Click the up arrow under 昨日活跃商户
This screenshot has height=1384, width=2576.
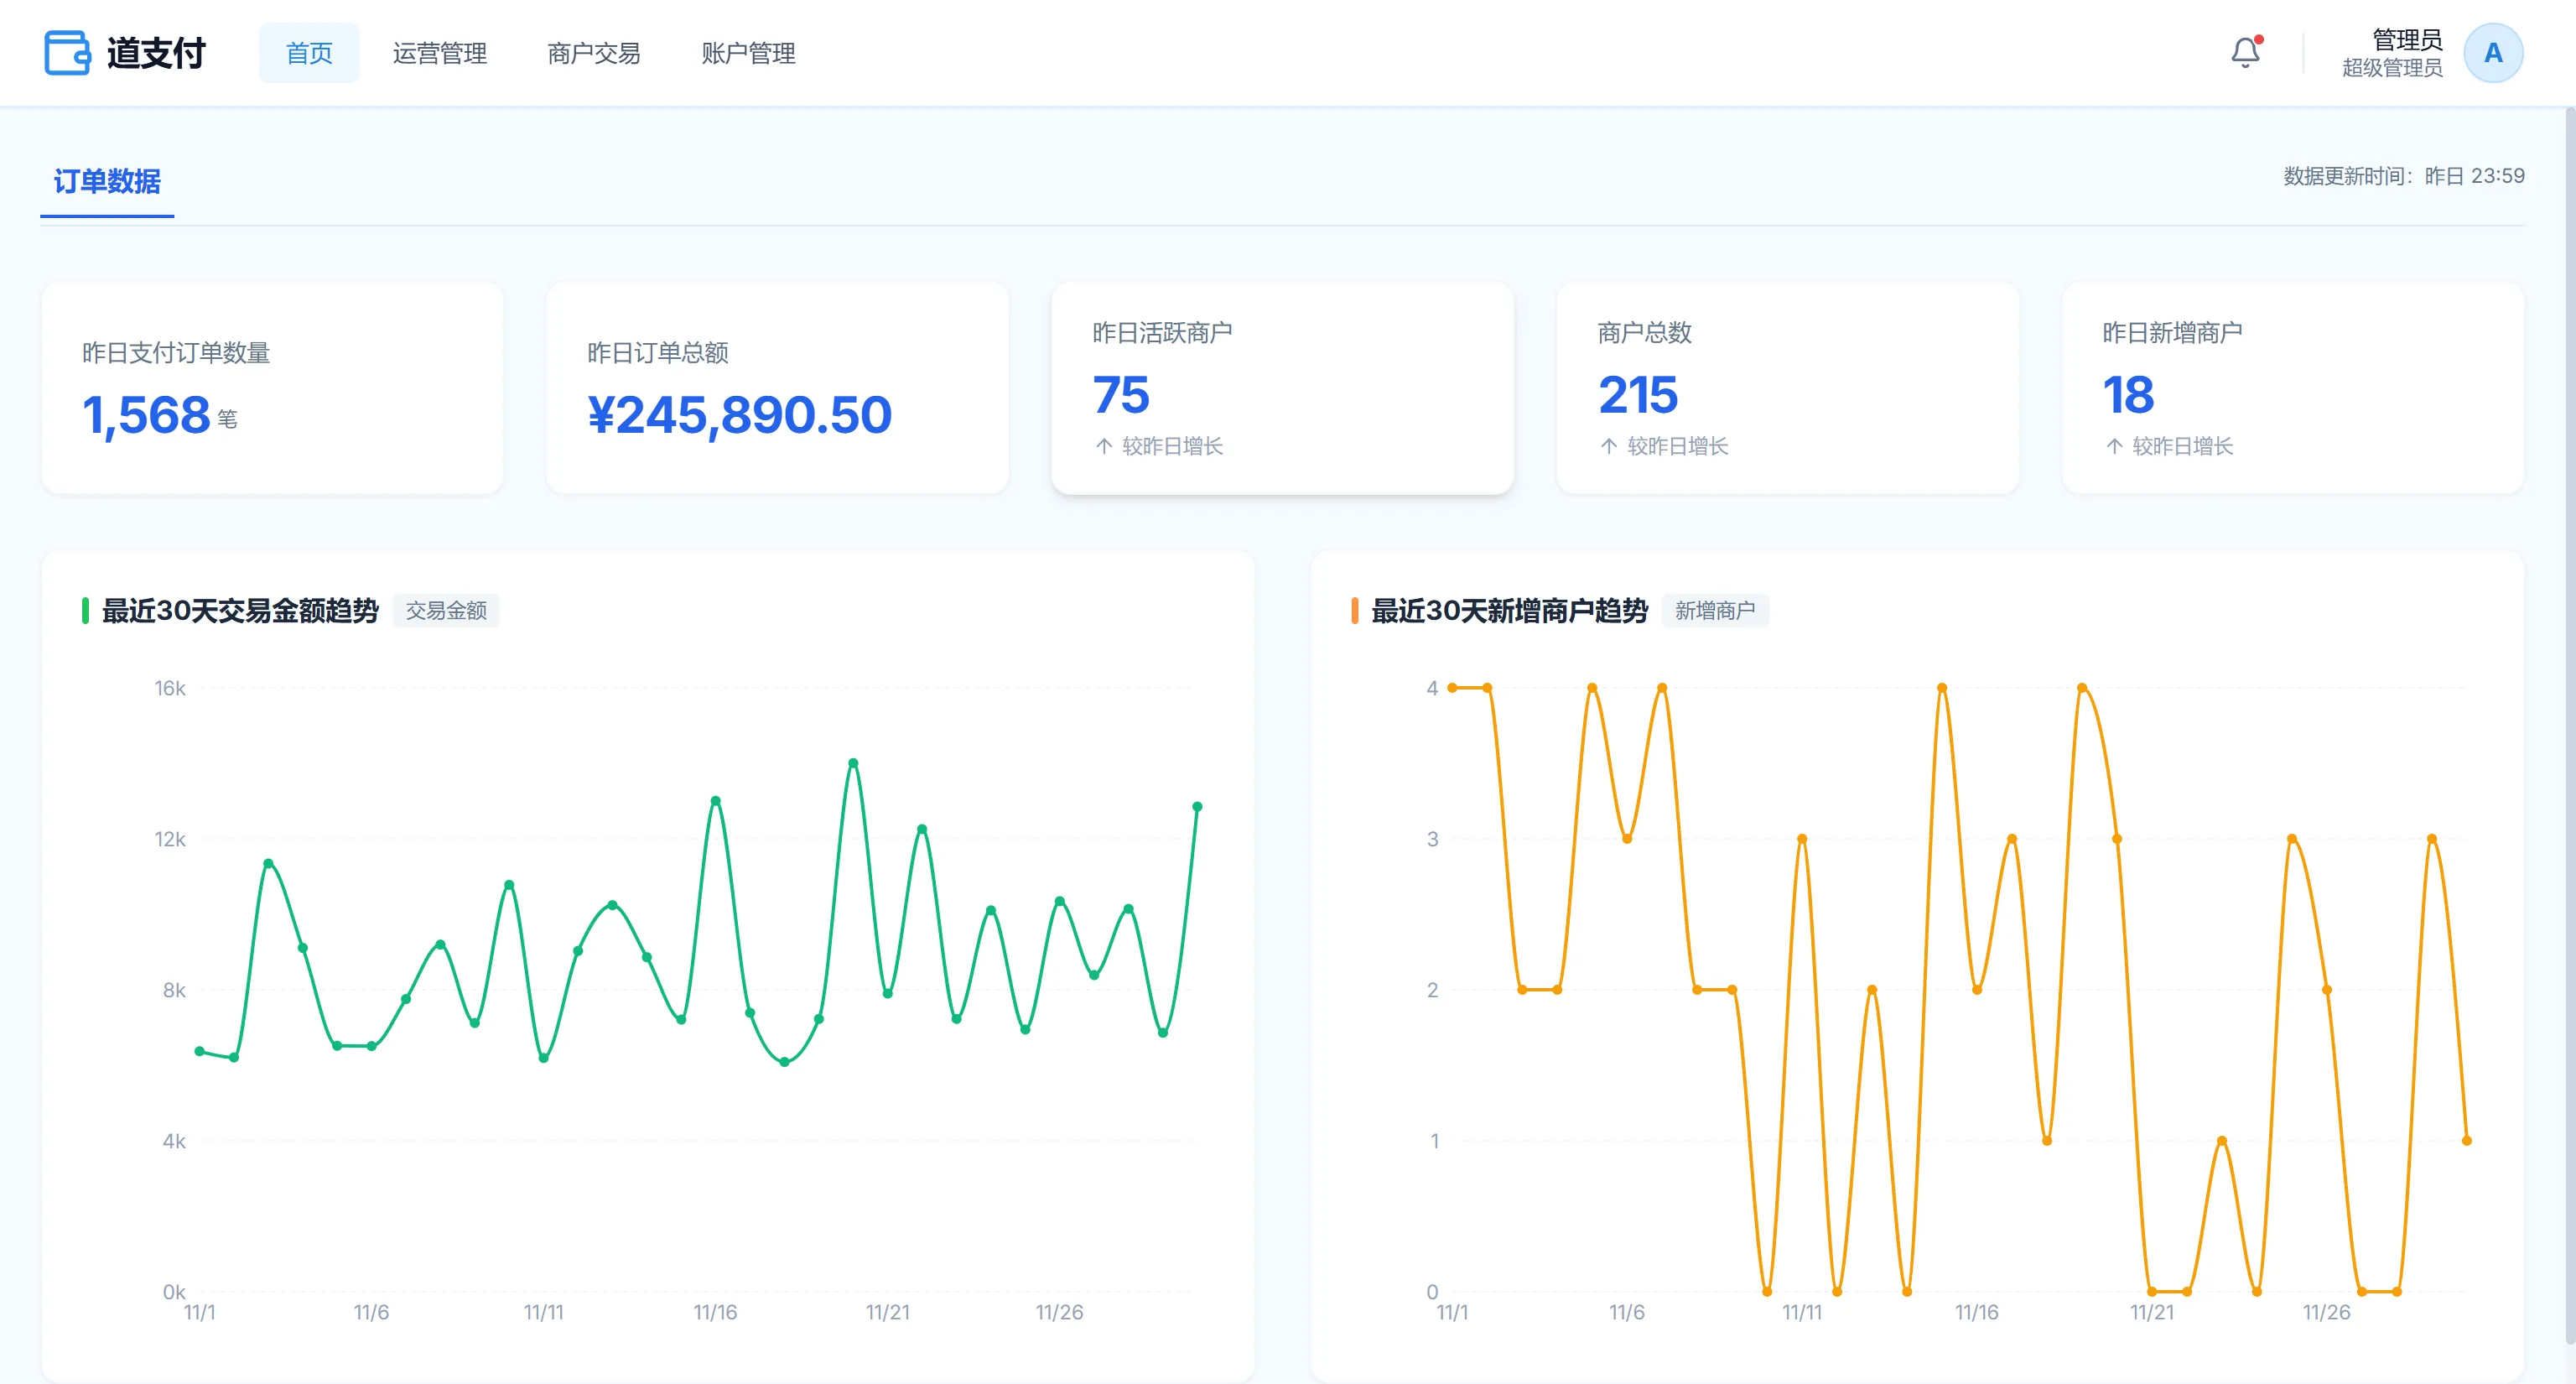point(1104,446)
